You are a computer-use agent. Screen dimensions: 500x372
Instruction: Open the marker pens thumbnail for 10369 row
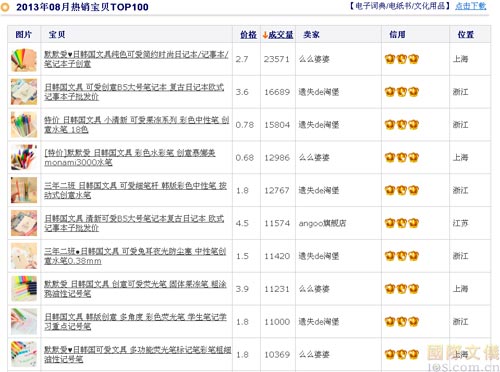pyautogui.click(x=24, y=354)
